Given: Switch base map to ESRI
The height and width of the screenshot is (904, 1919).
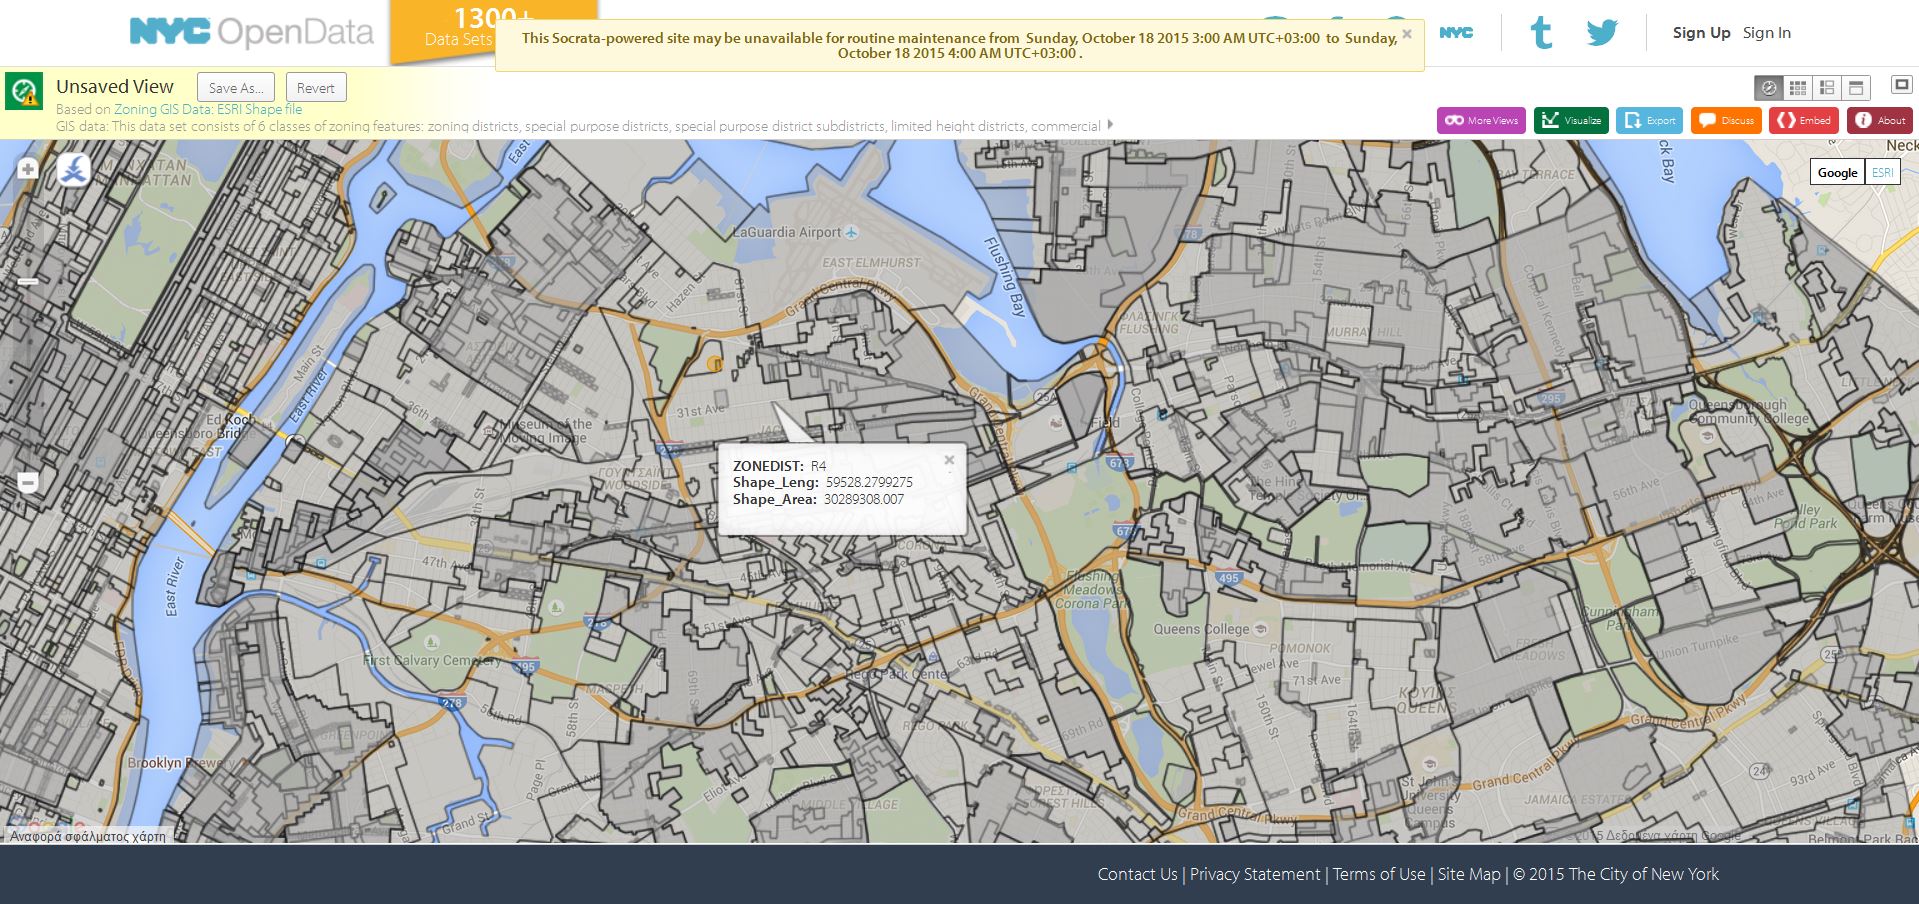Looking at the screenshot, I should click(x=1882, y=172).
